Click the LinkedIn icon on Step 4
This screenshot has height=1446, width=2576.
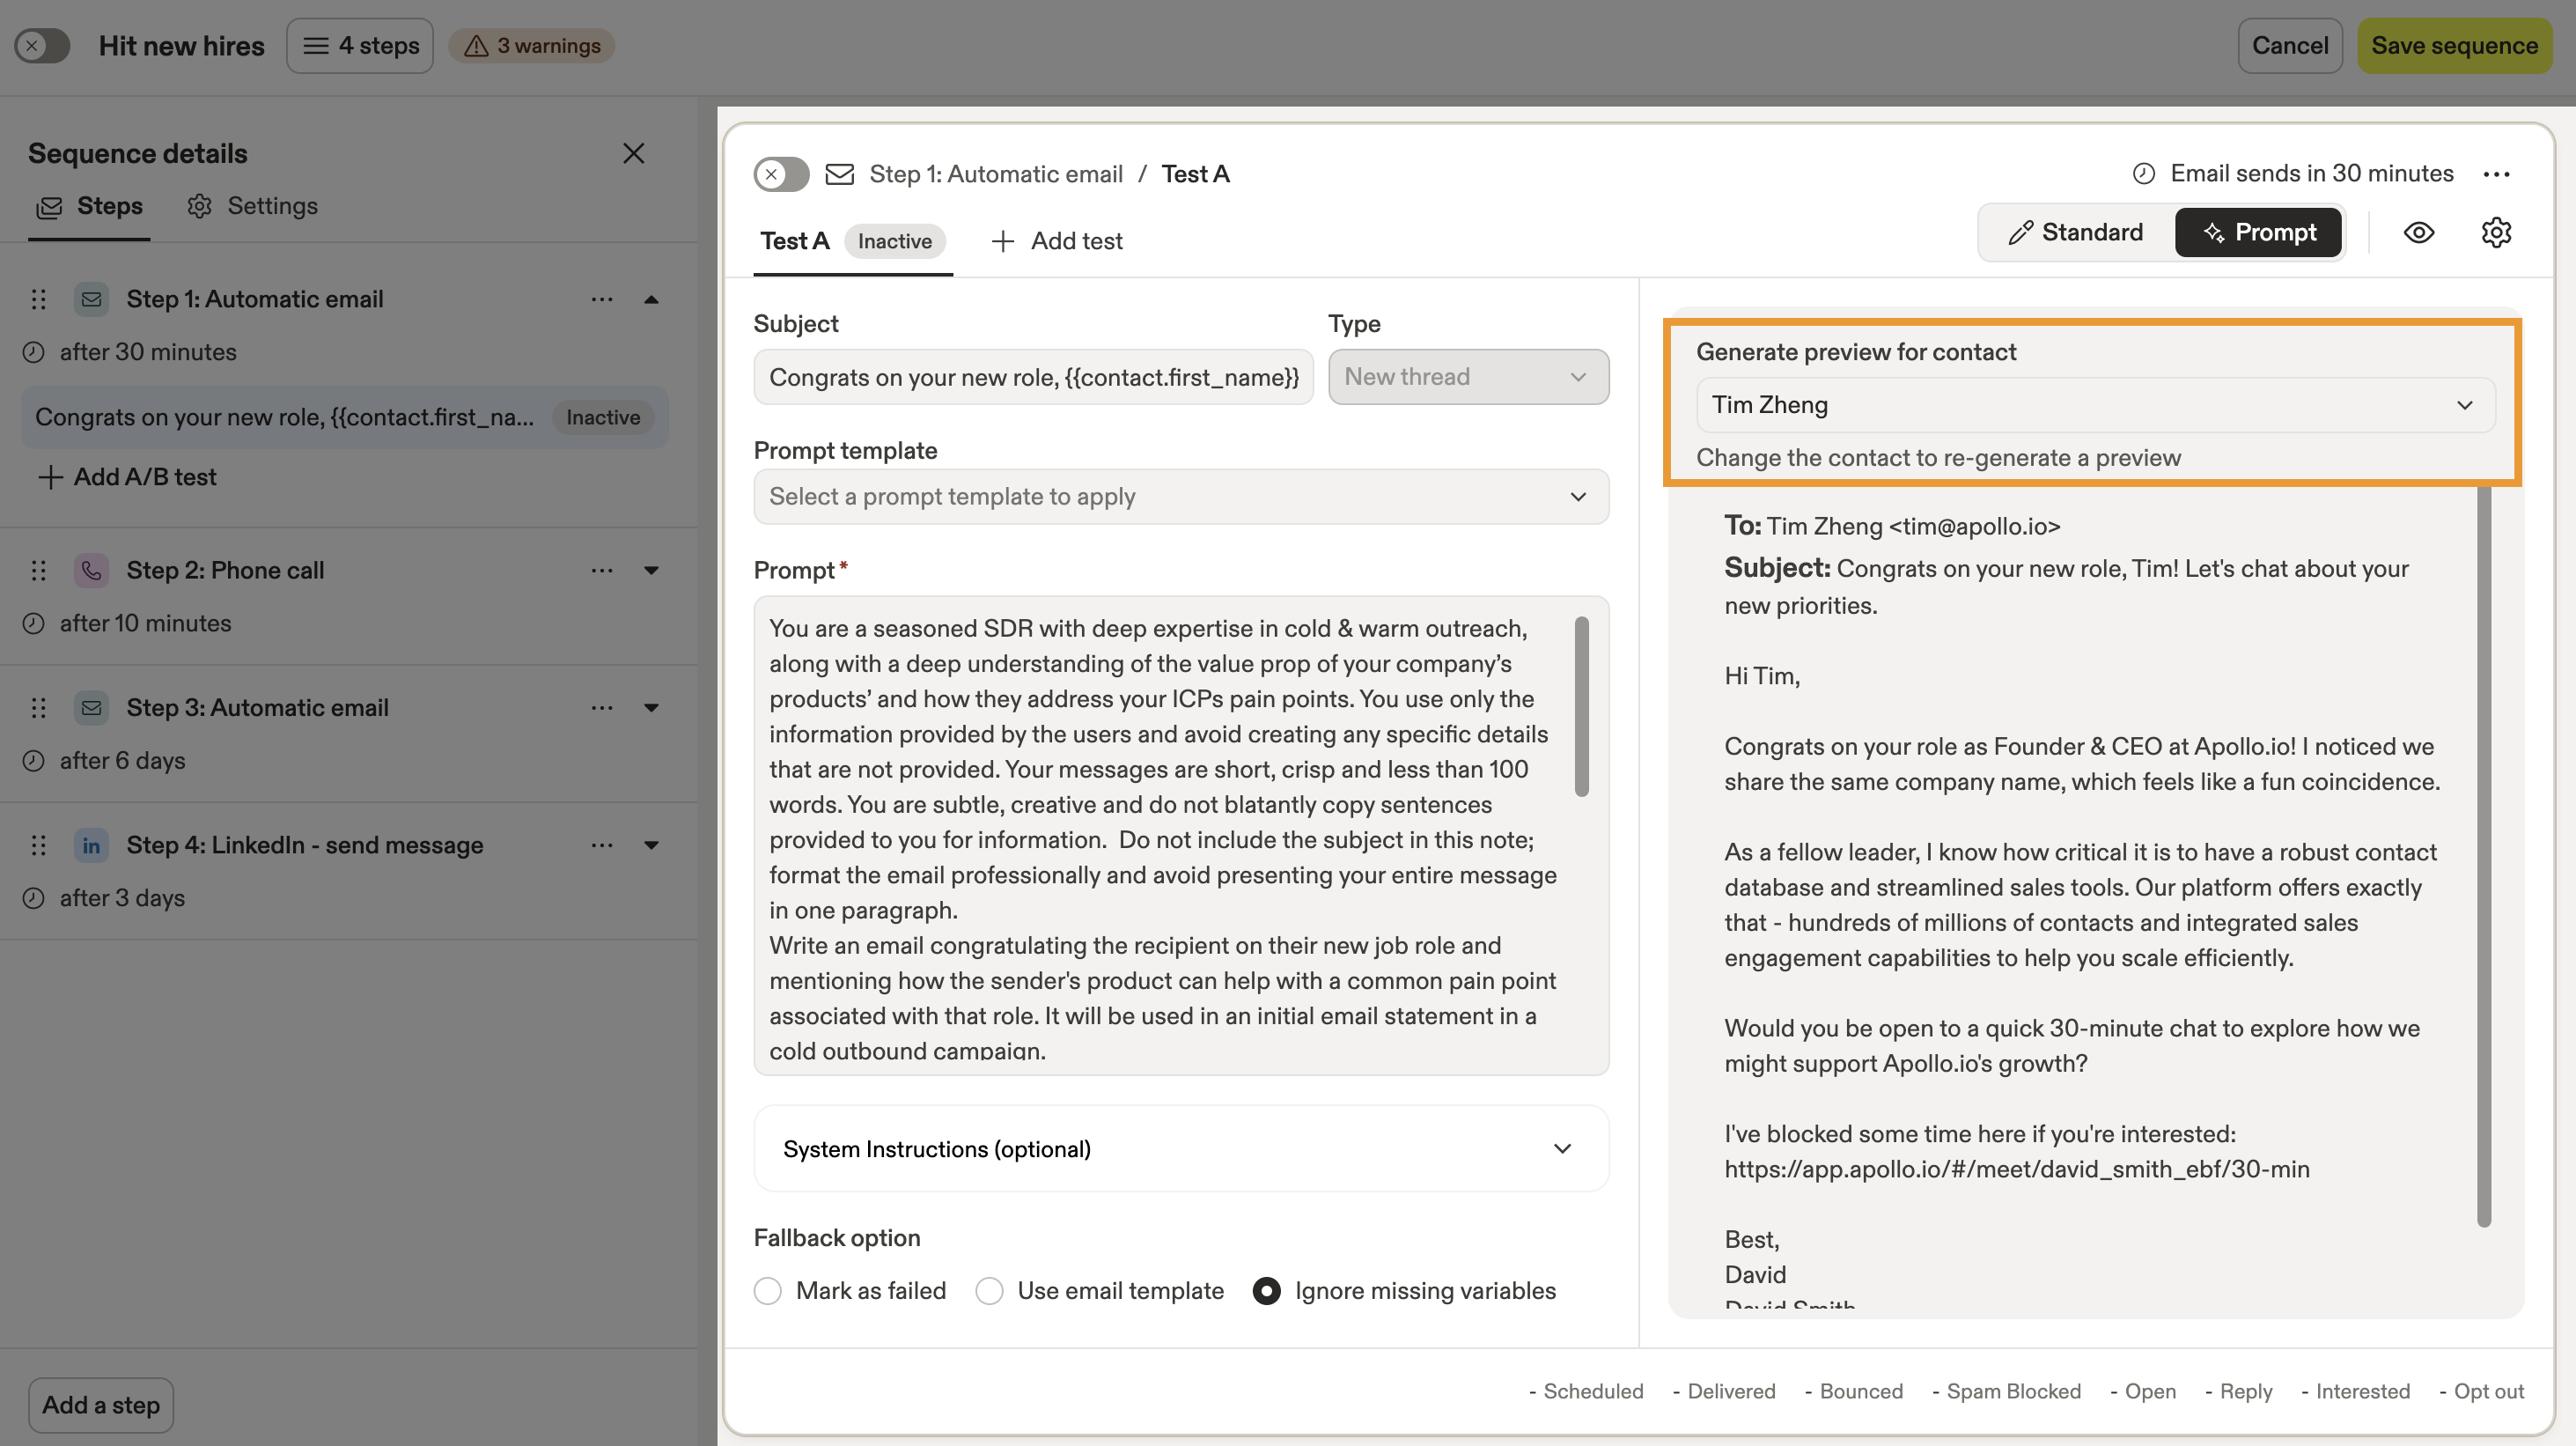click(91, 845)
